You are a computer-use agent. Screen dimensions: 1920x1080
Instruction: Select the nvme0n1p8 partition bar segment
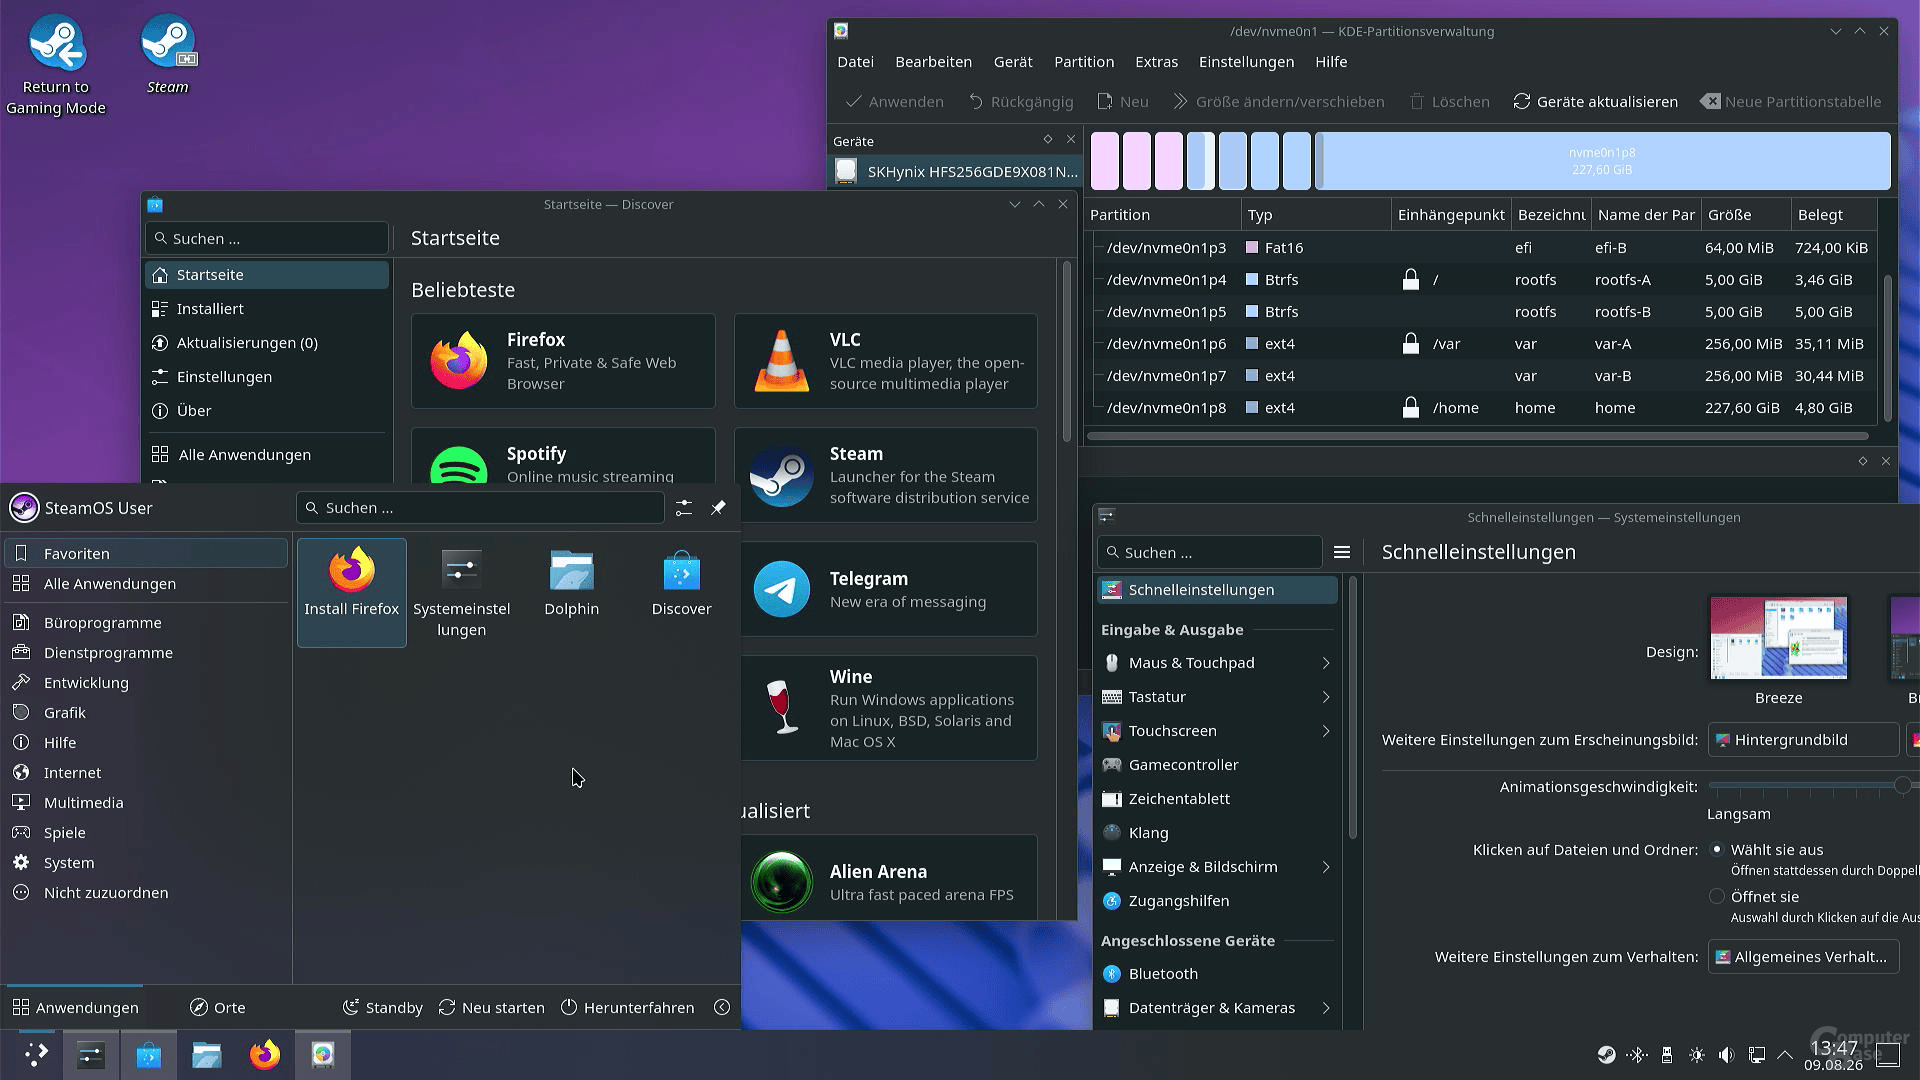[x=1603, y=161]
